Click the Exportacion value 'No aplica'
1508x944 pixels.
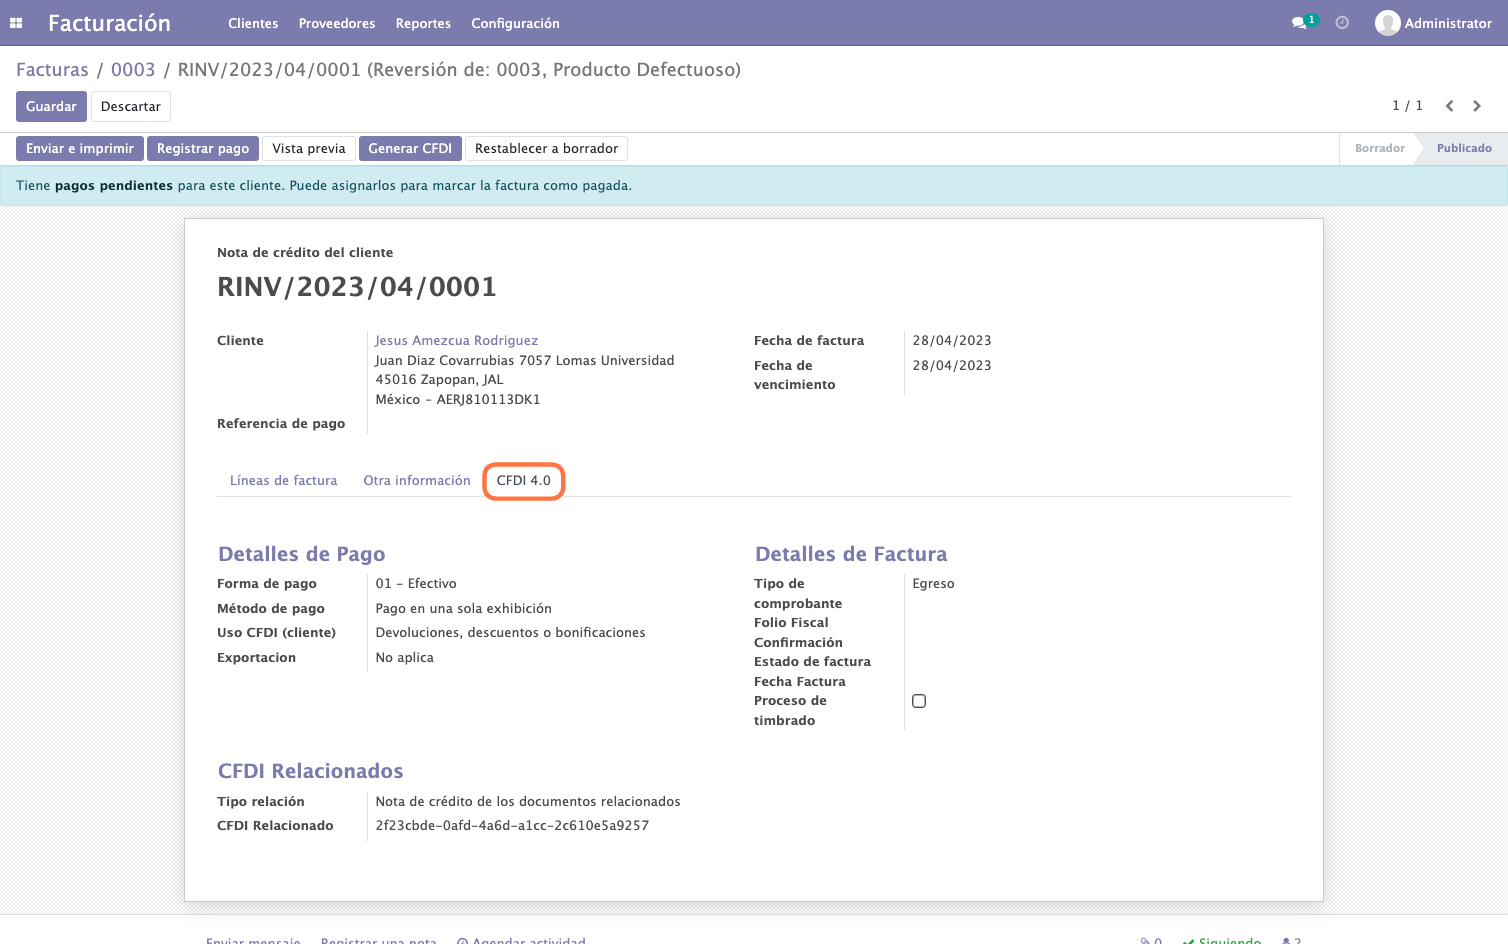pyautogui.click(x=405, y=658)
